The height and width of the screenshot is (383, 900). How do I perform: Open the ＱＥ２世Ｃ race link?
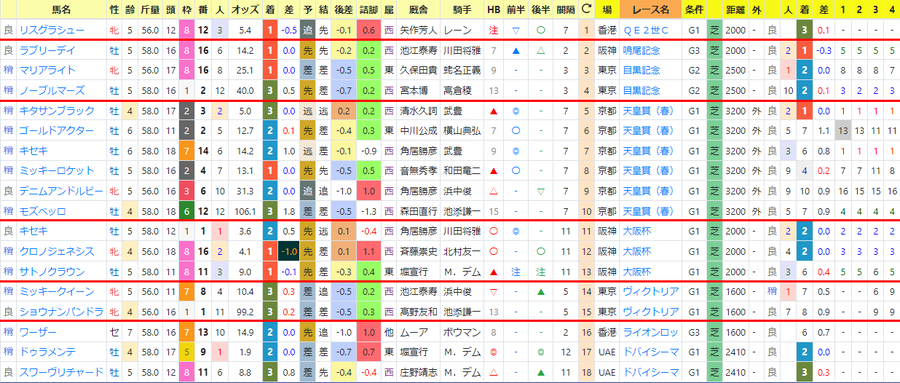tap(647, 30)
